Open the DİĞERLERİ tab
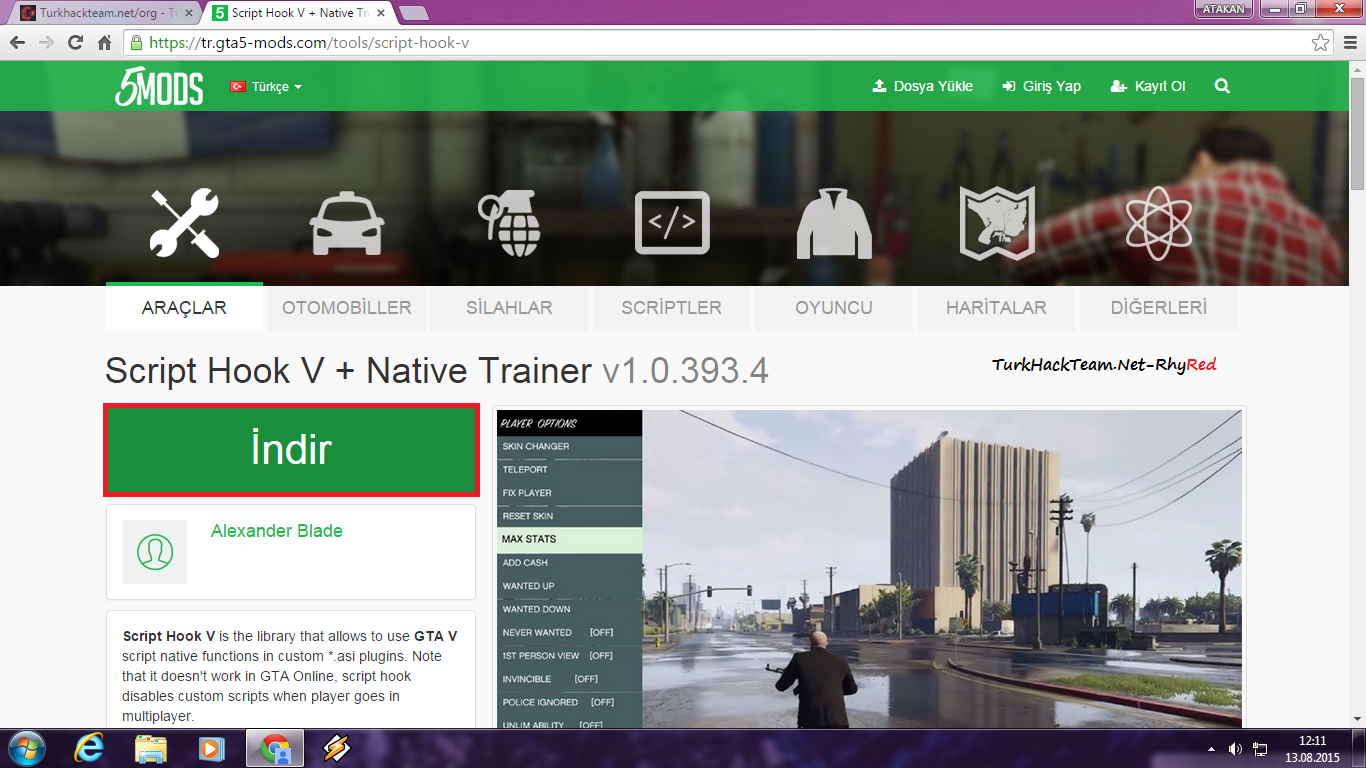 point(1159,308)
